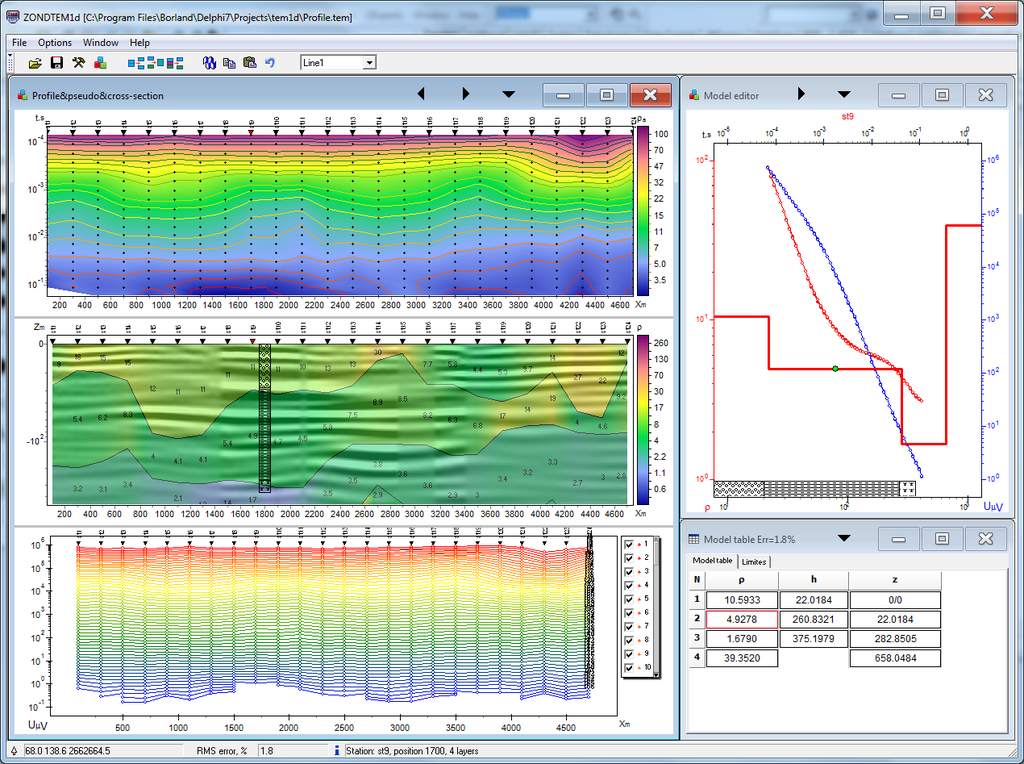Screen dimensions: 1024x764
Task: Open a profile file with the Open icon
Action: (35, 63)
